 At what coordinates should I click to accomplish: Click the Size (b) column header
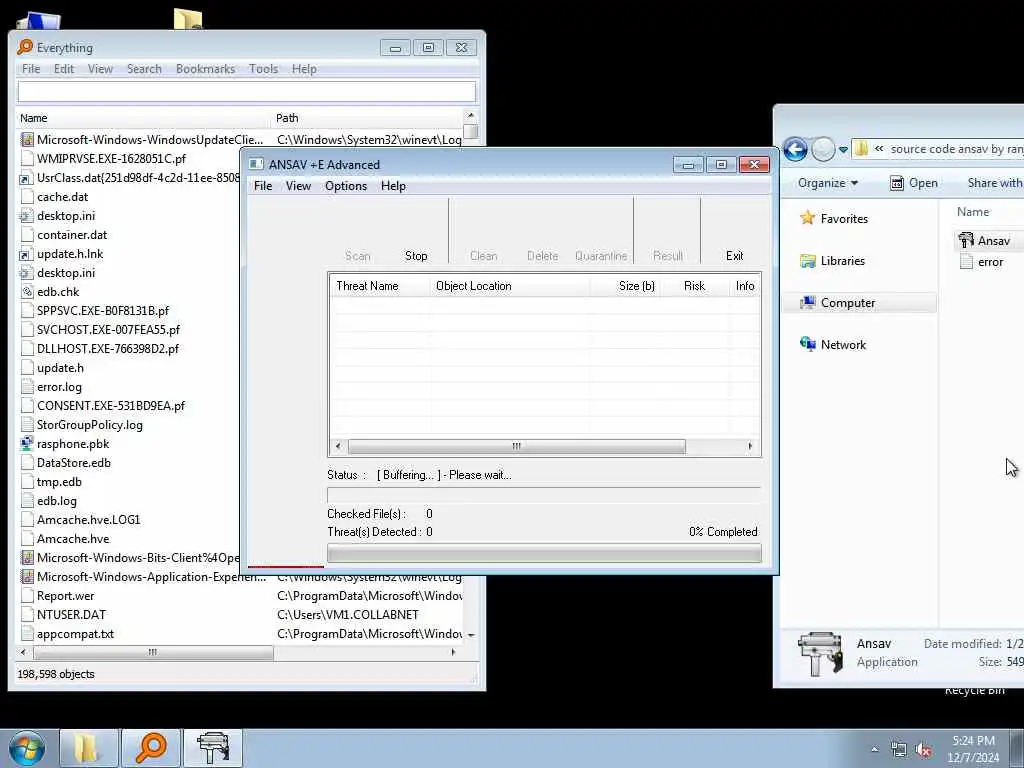(625, 285)
